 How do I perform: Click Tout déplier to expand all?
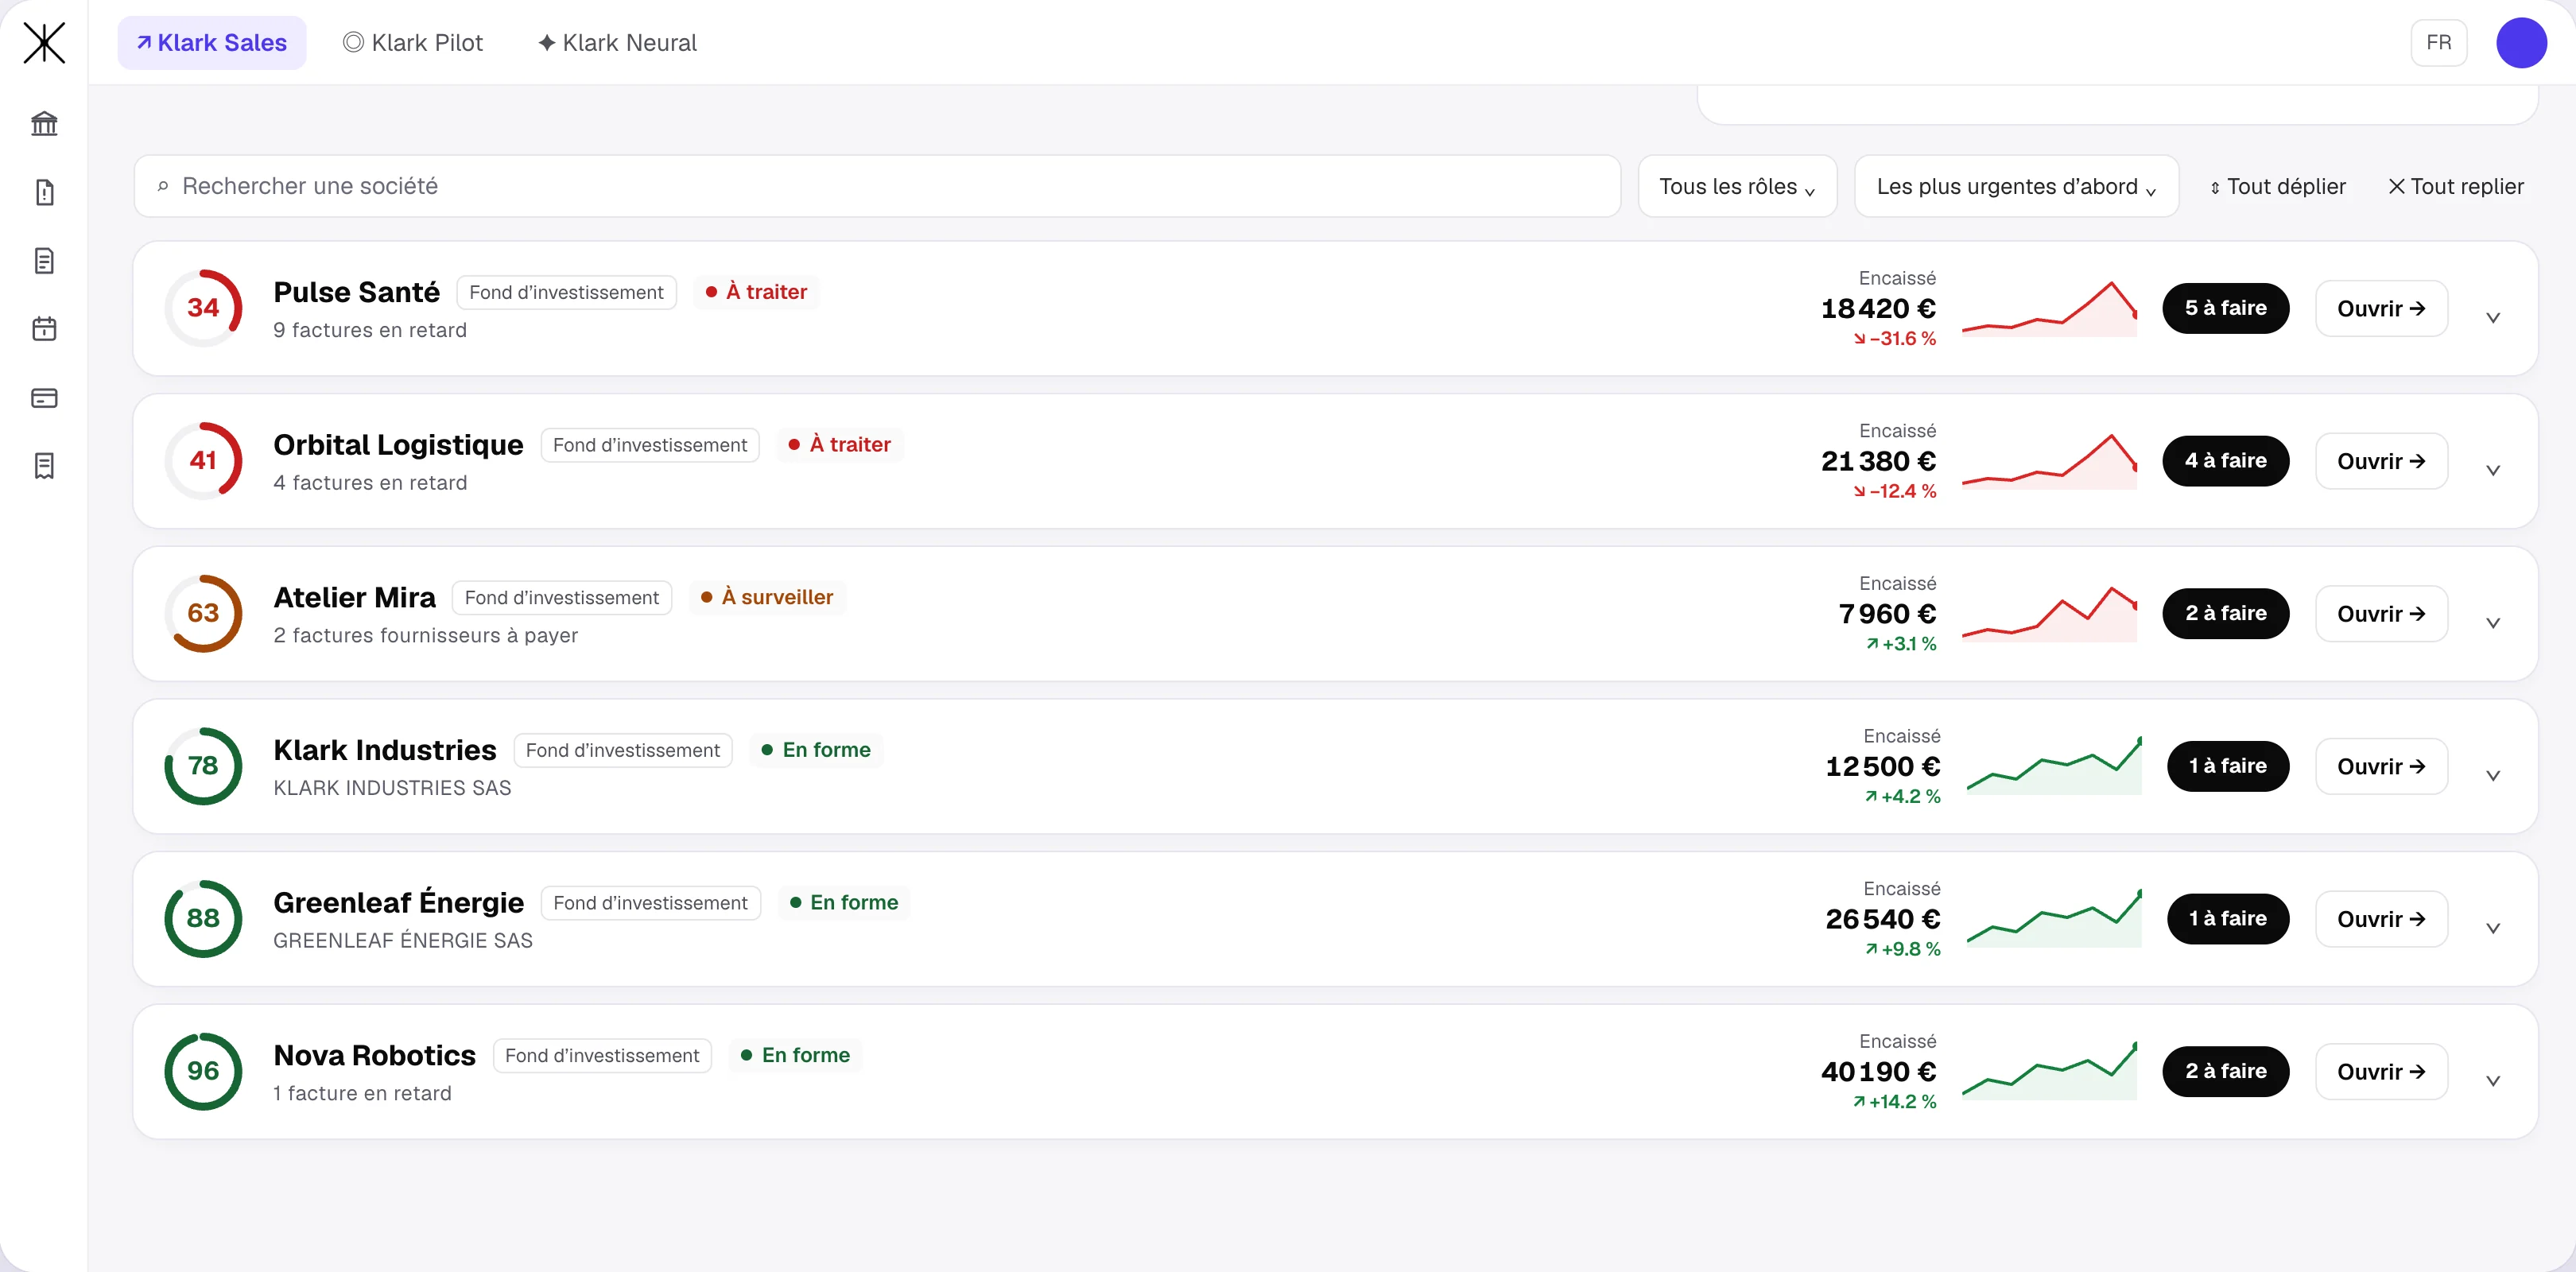[2277, 187]
